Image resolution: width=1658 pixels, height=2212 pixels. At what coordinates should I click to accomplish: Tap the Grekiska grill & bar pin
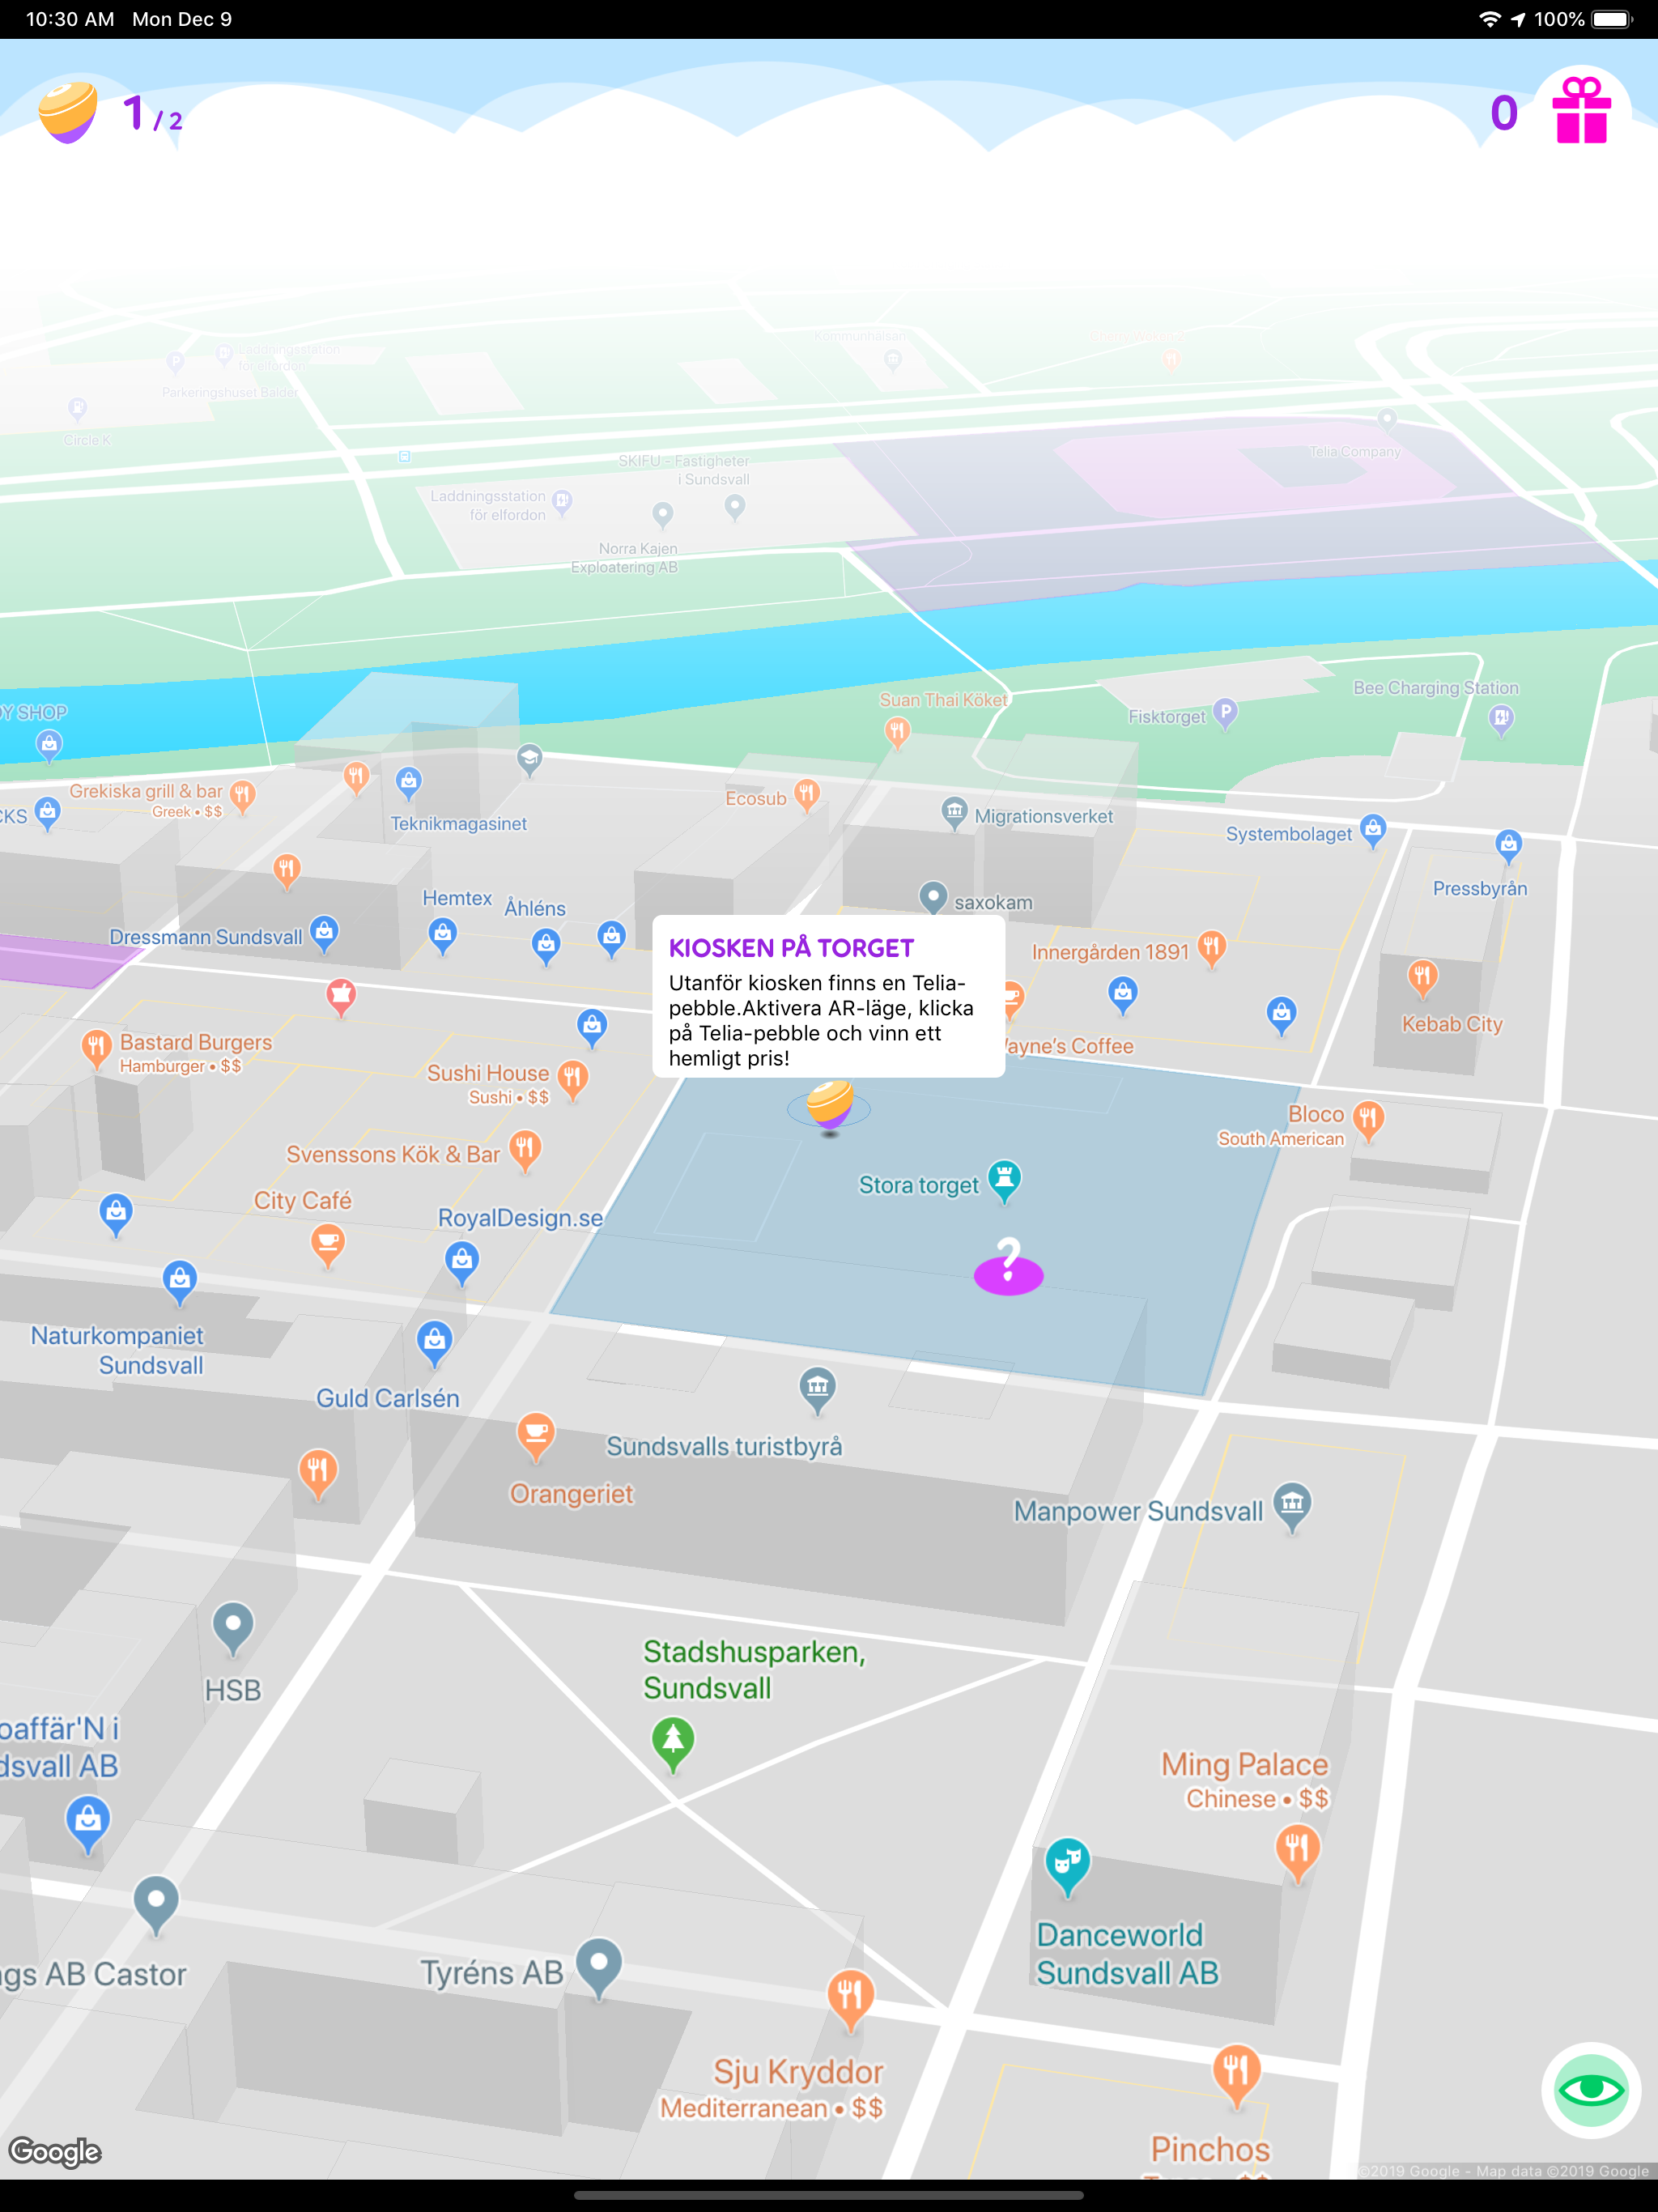pyautogui.click(x=242, y=797)
